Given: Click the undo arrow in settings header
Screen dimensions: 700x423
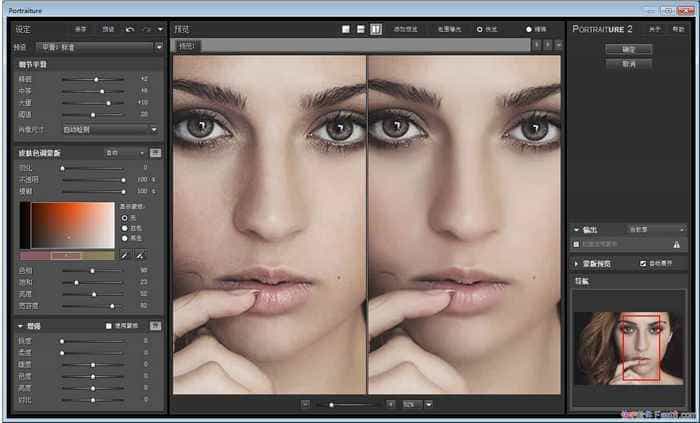Looking at the screenshot, I should click(x=130, y=30).
